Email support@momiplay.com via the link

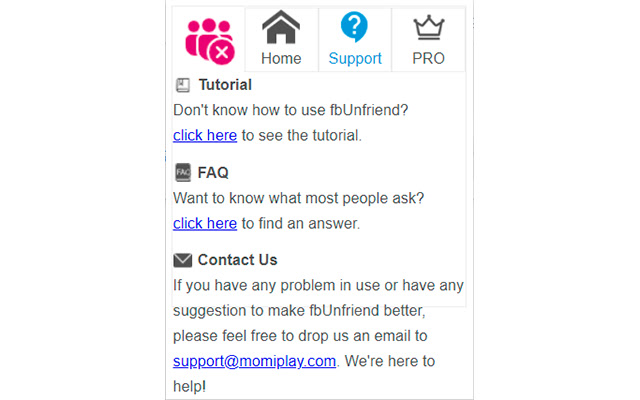tap(254, 361)
